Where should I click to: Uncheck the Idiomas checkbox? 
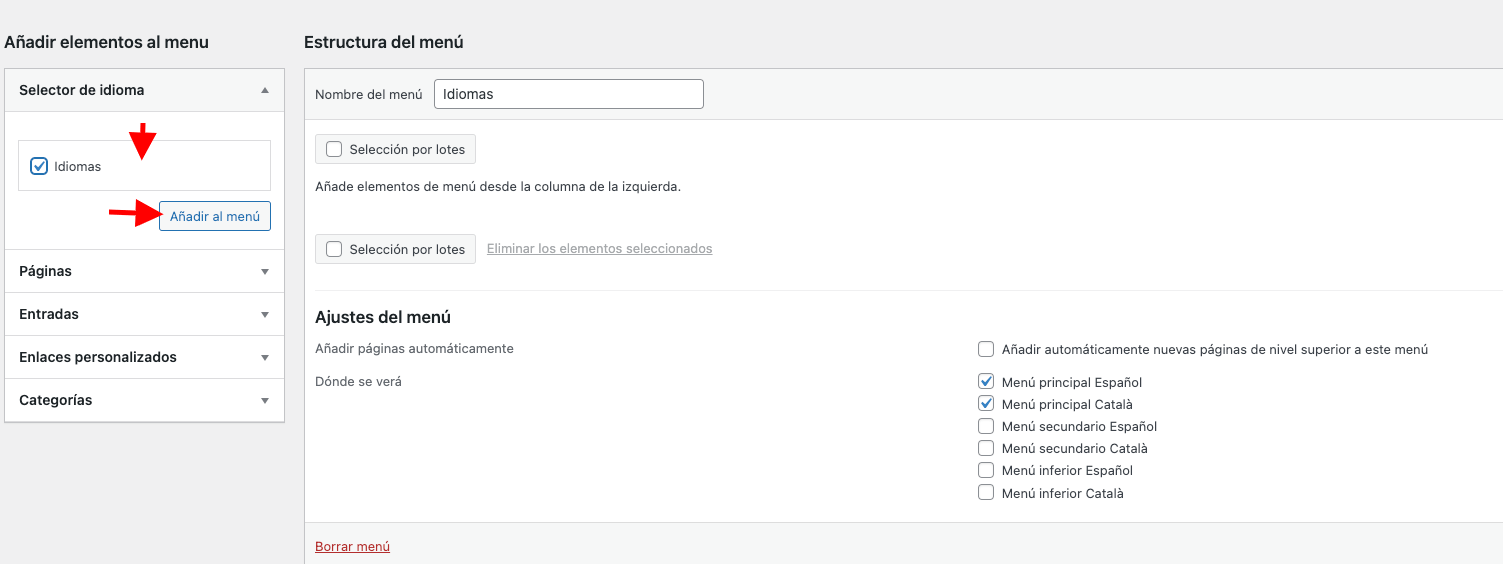tap(40, 166)
